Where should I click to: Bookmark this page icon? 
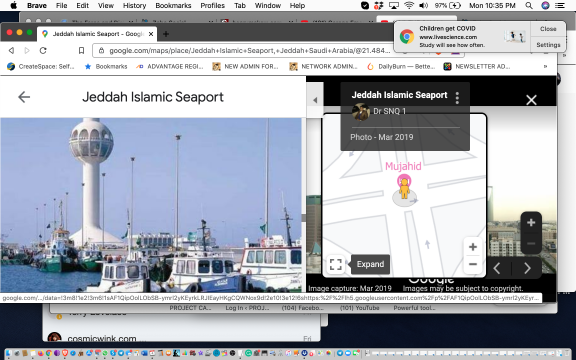[82, 51]
